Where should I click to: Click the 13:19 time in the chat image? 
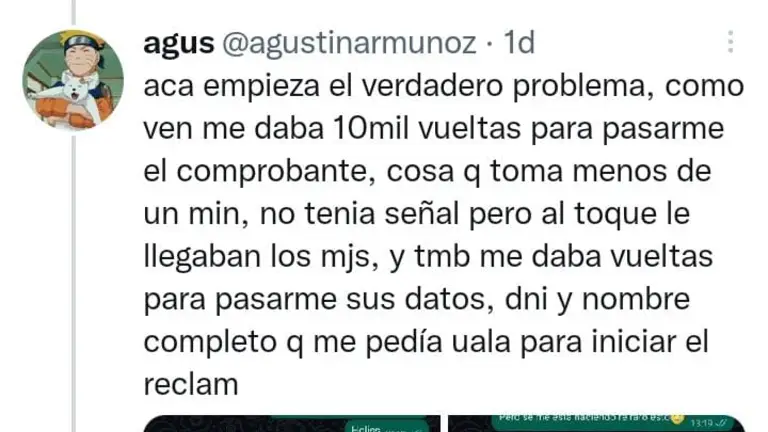[x=701, y=422]
